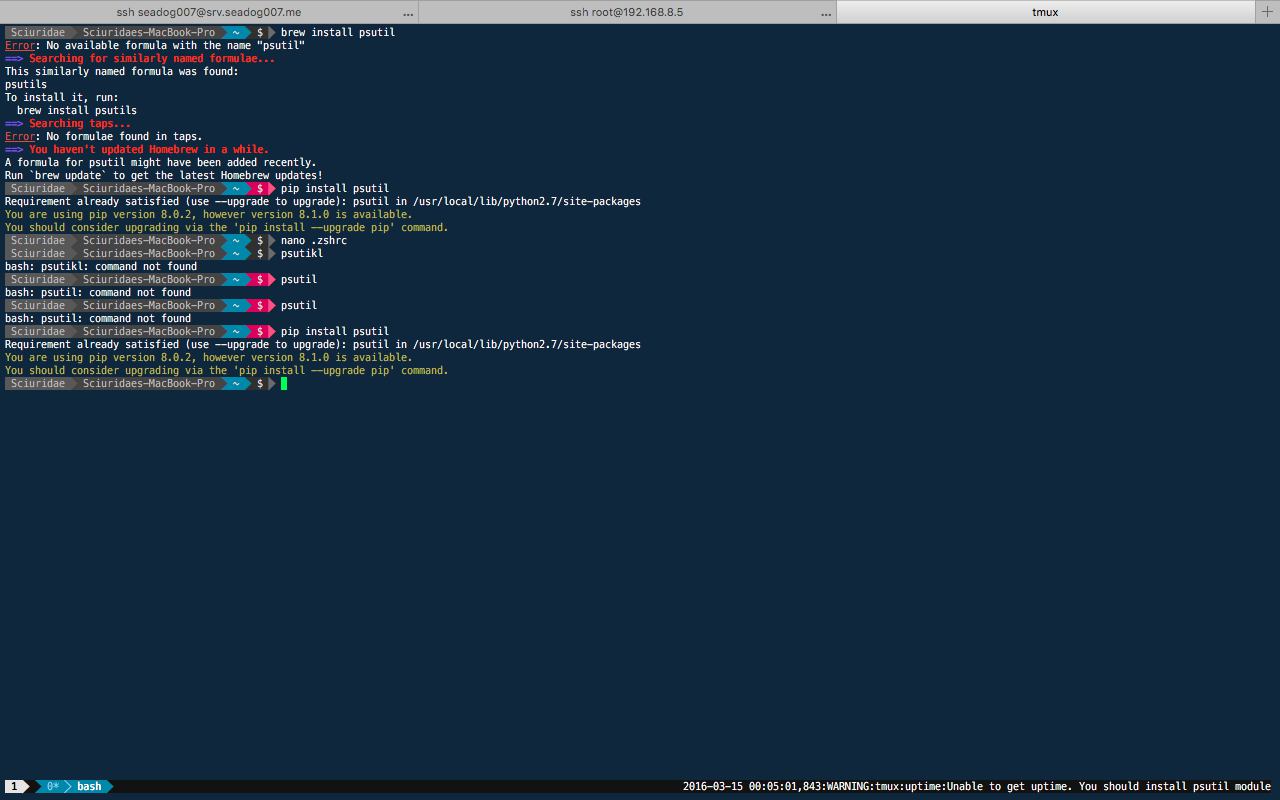Click the ellipsis indicator on the seadog007 tab
1280x800 pixels.
(408, 13)
